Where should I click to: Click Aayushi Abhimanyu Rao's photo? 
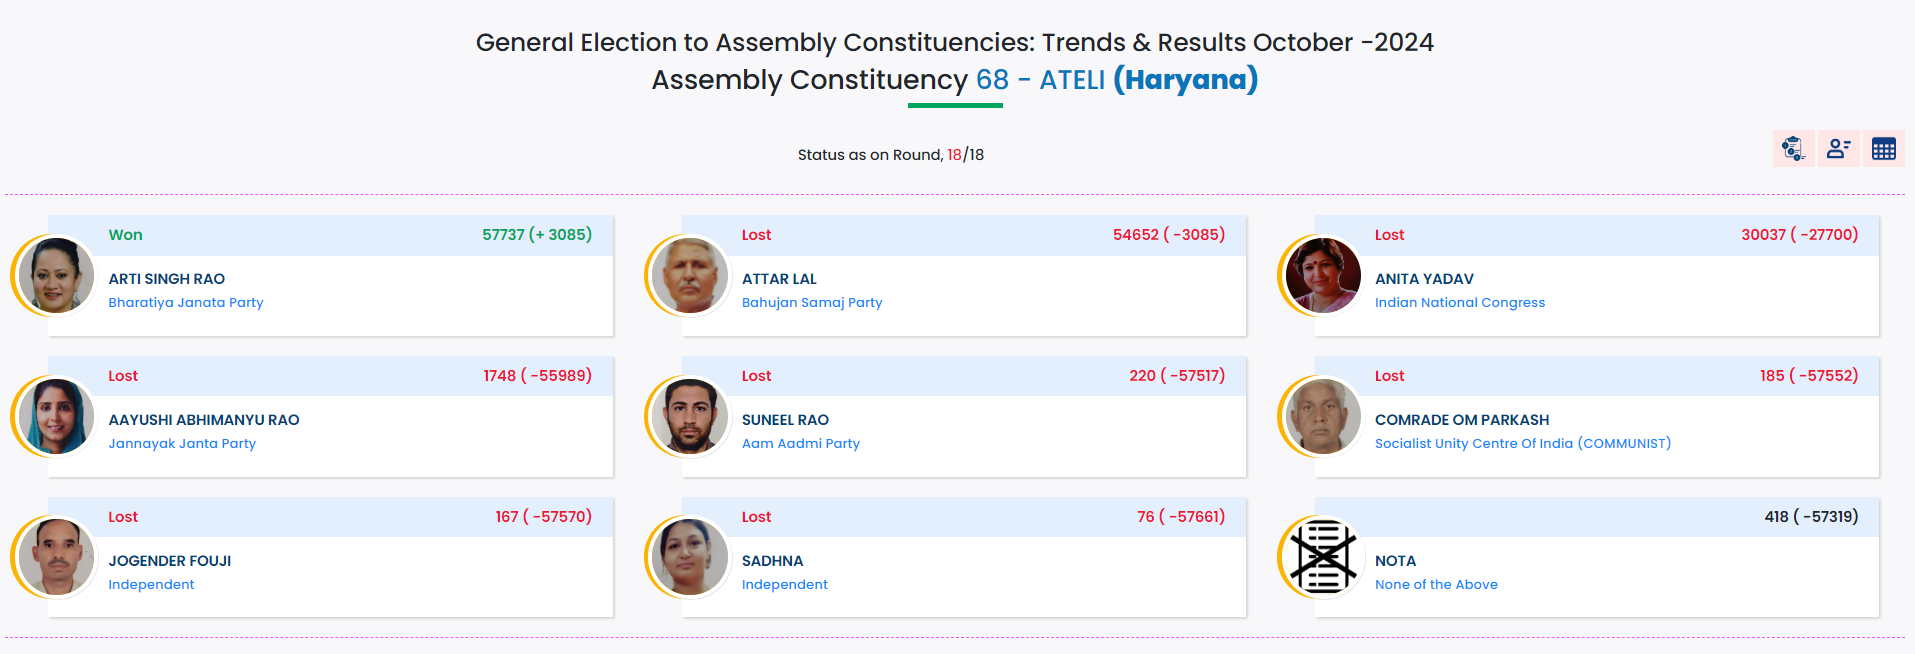56,416
